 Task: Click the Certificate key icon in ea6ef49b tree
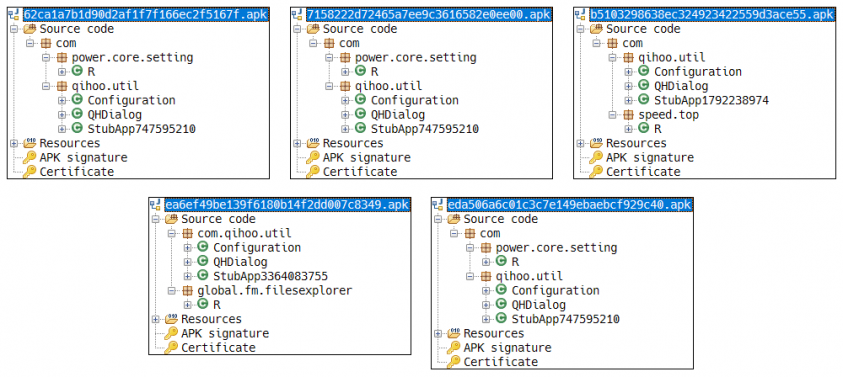[x=172, y=347]
